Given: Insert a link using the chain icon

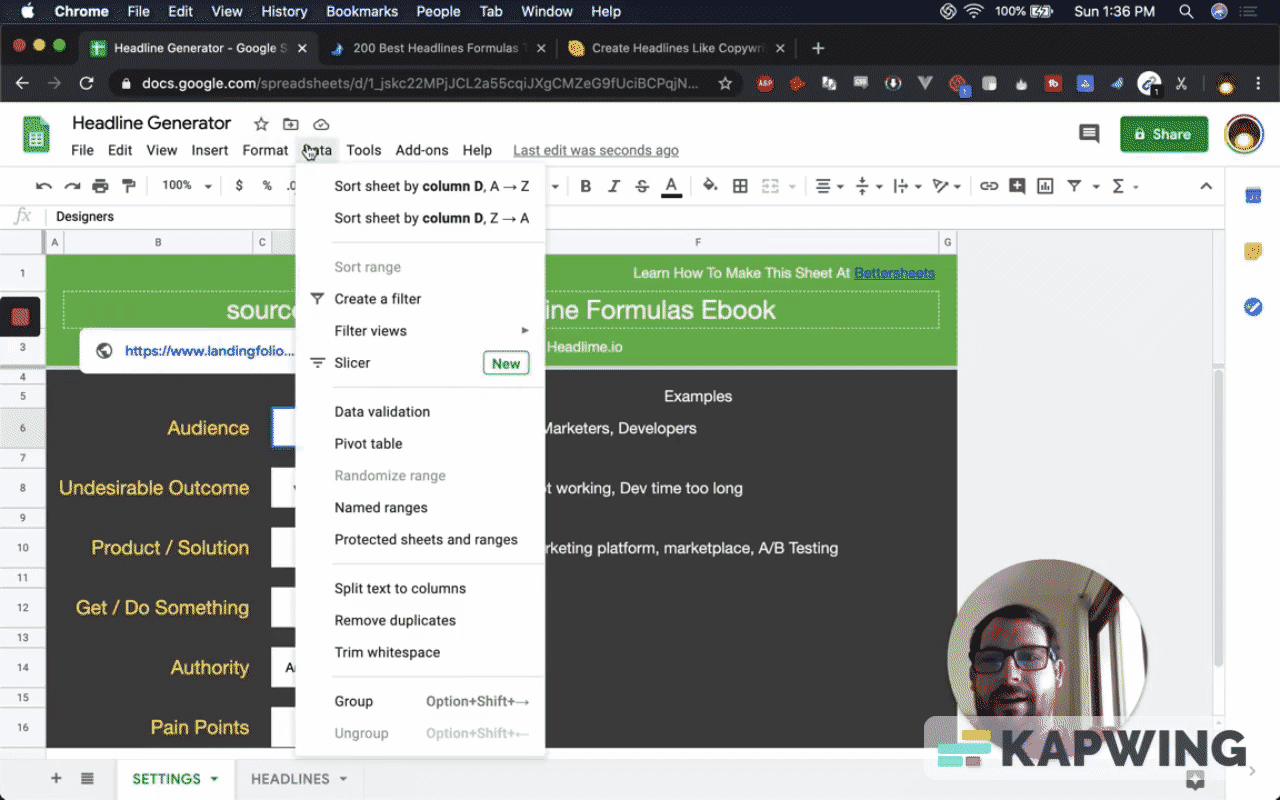Looking at the screenshot, I should coord(989,186).
